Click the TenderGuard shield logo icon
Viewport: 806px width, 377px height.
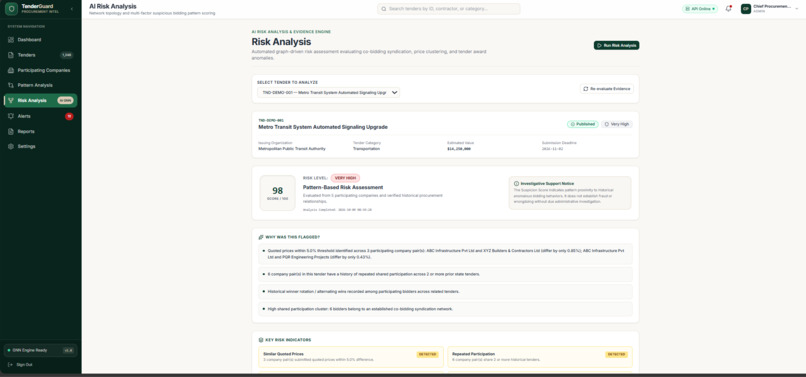11,8
